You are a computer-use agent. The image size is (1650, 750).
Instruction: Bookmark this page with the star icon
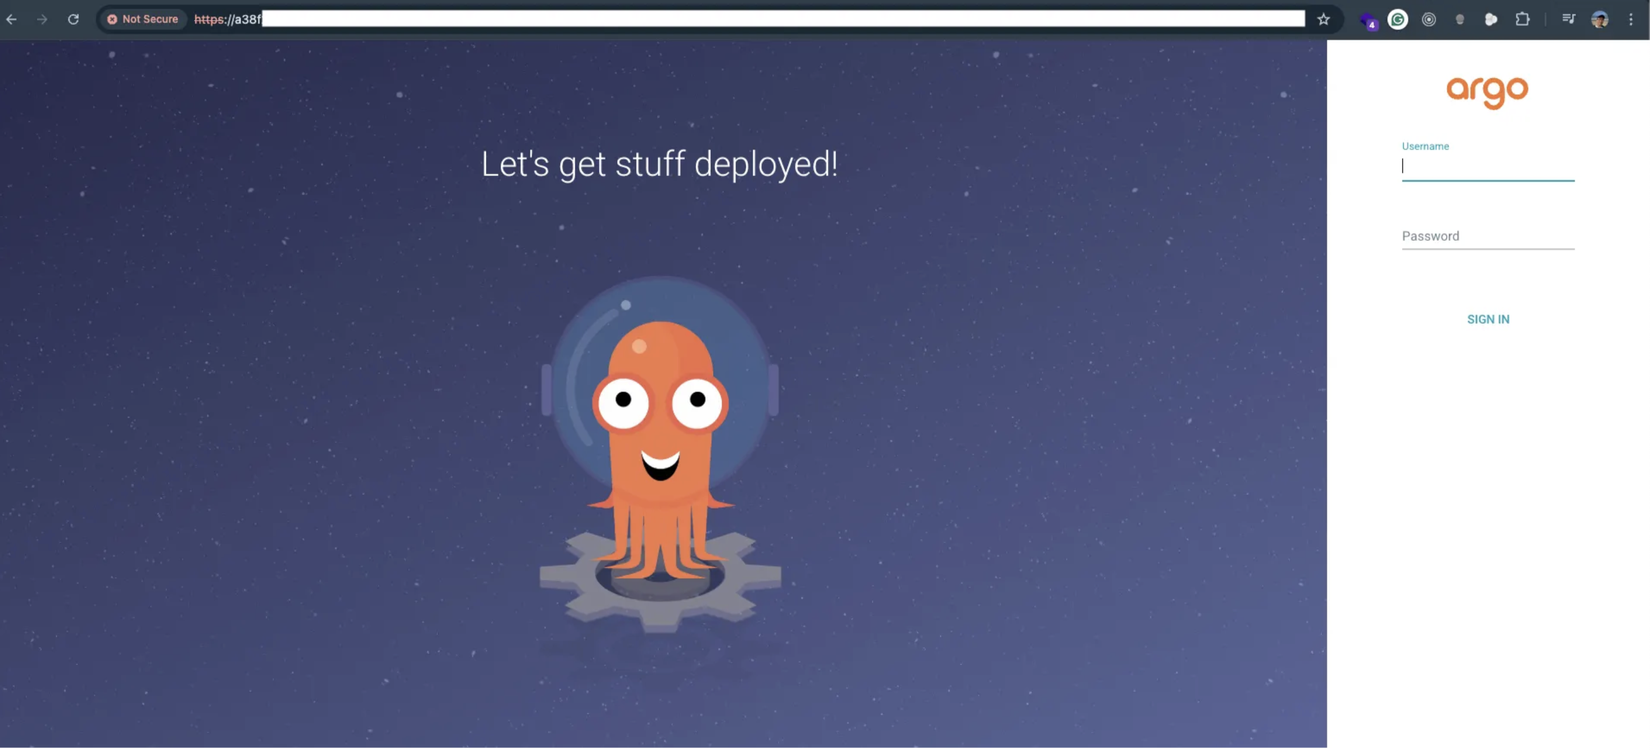pos(1323,19)
